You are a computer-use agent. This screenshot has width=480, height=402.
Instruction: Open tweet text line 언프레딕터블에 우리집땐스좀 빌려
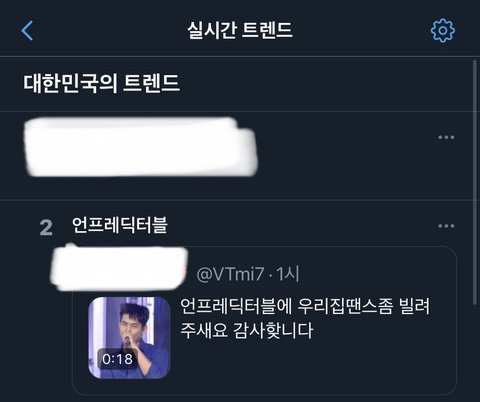305,306
